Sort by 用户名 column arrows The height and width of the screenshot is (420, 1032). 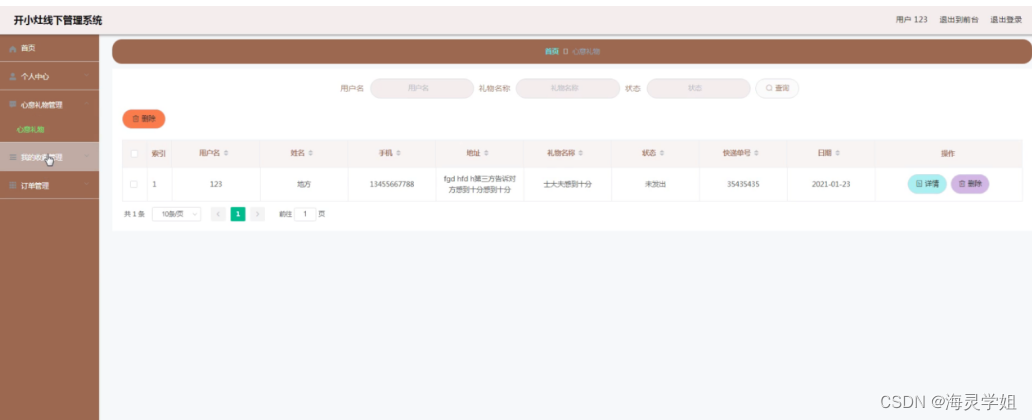tap(226, 153)
